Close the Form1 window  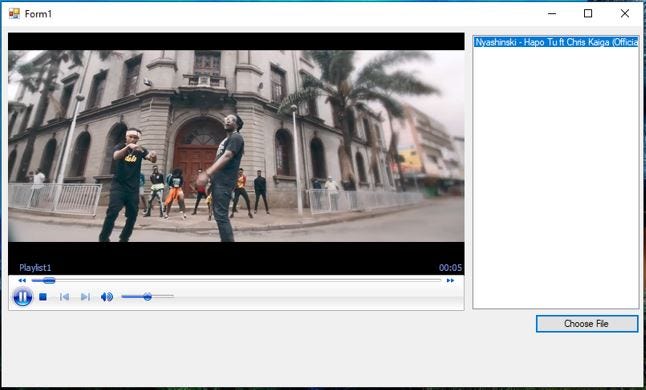(625, 14)
